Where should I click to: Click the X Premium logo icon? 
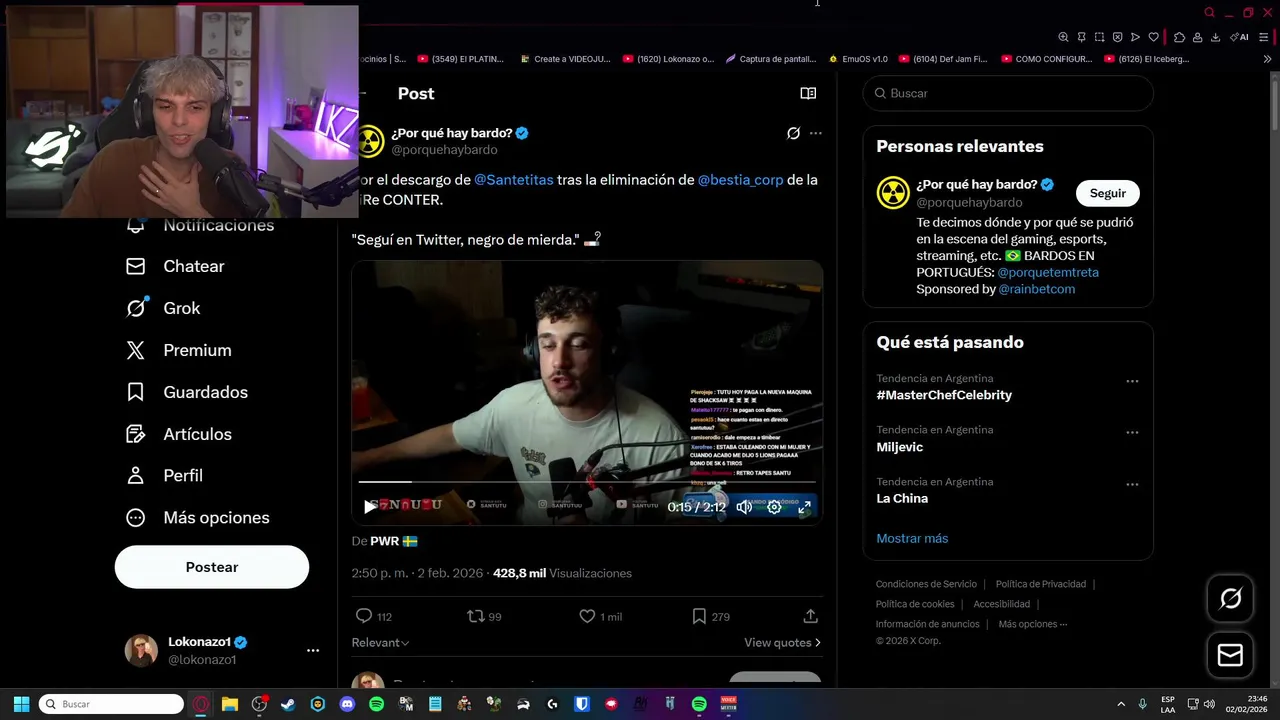click(135, 350)
